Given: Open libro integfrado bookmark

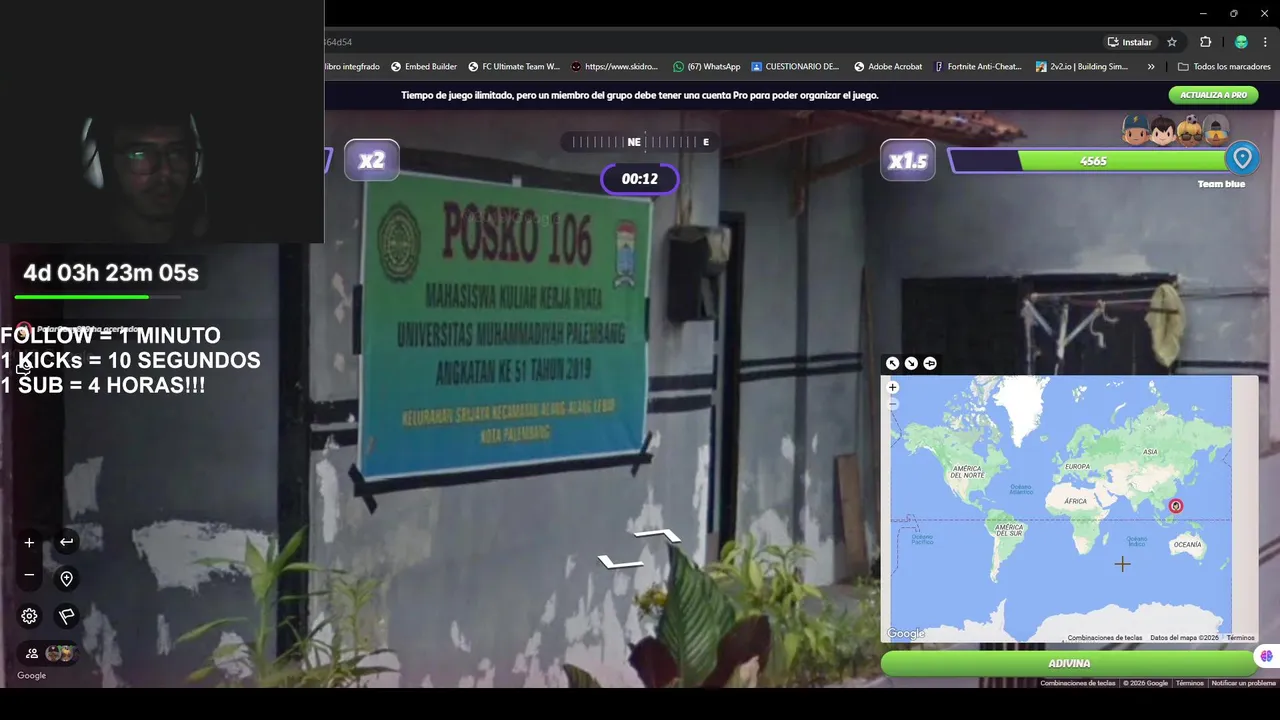Looking at the screenshot, I should coord(353,67).
